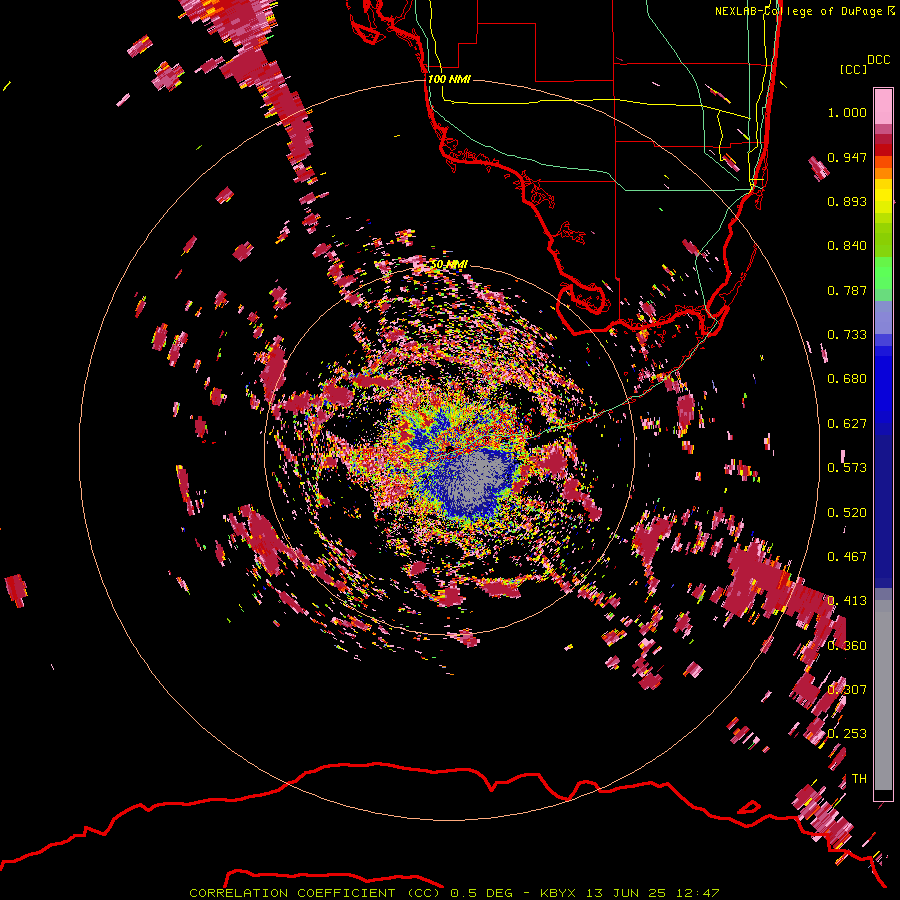Click the DCC label above the color scale
Image resolution: width=900 pixels, height=900 pixels.
879,60
